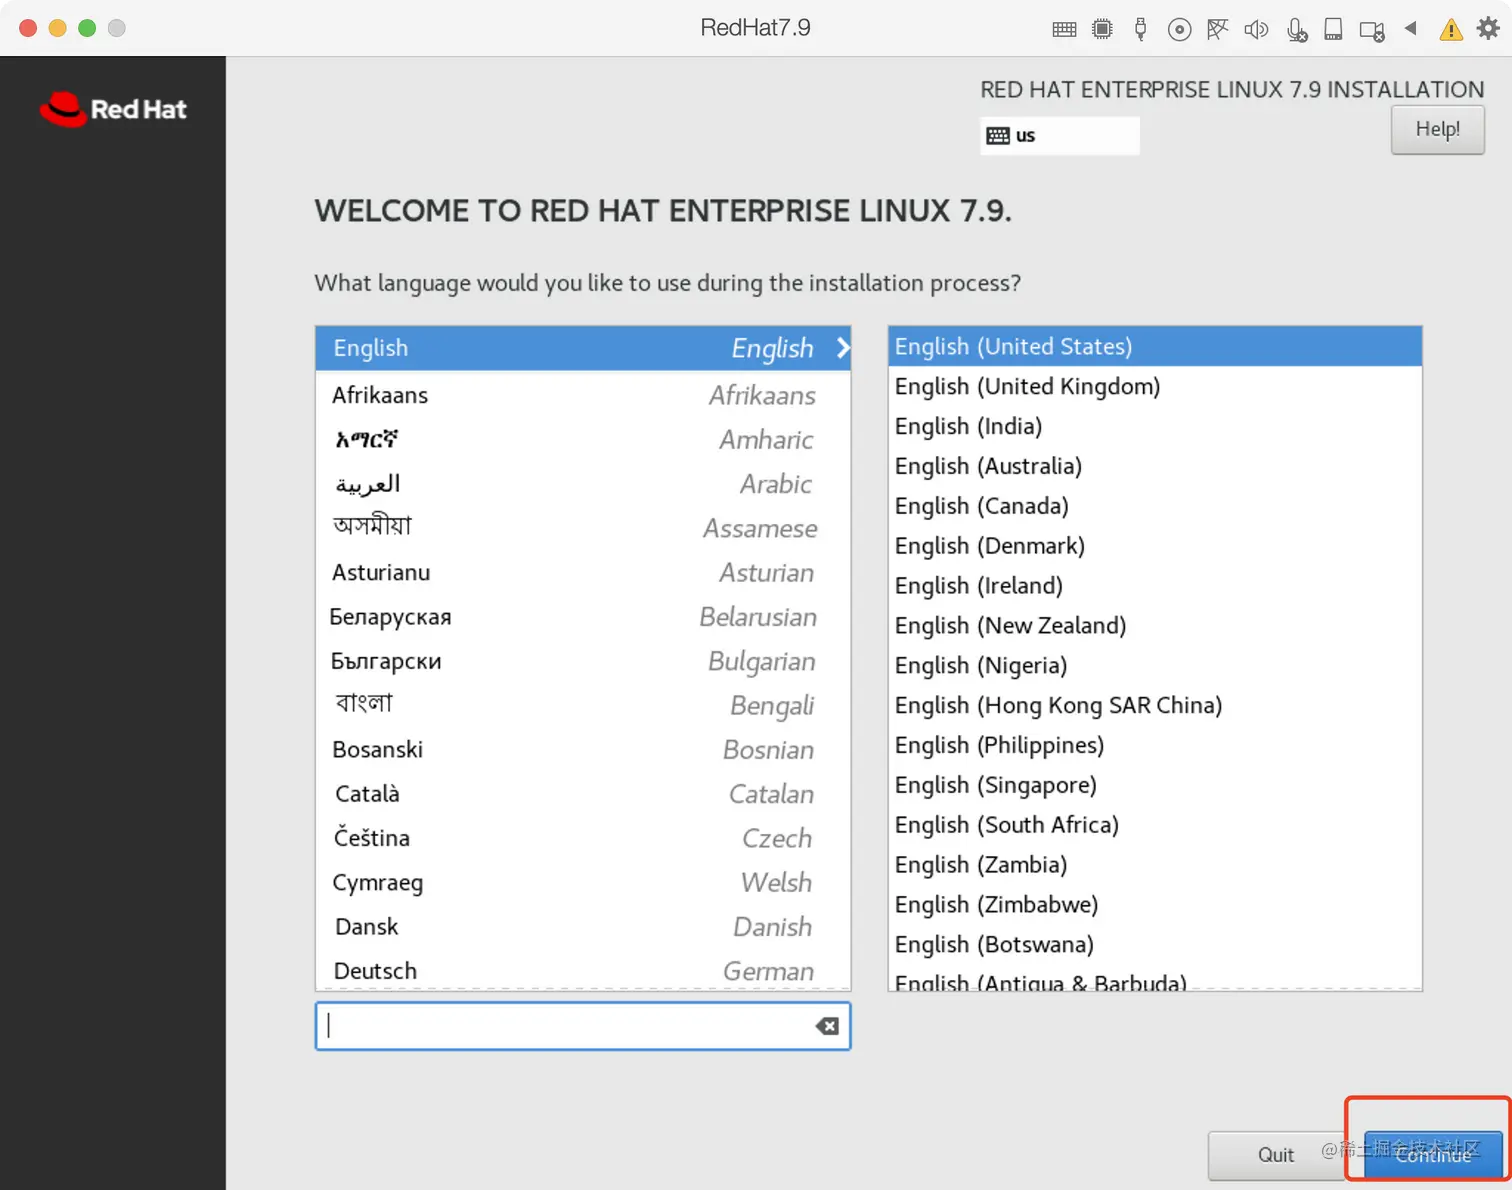Click the Continue button
1512x1190 pixels.
[1433, 1155]
